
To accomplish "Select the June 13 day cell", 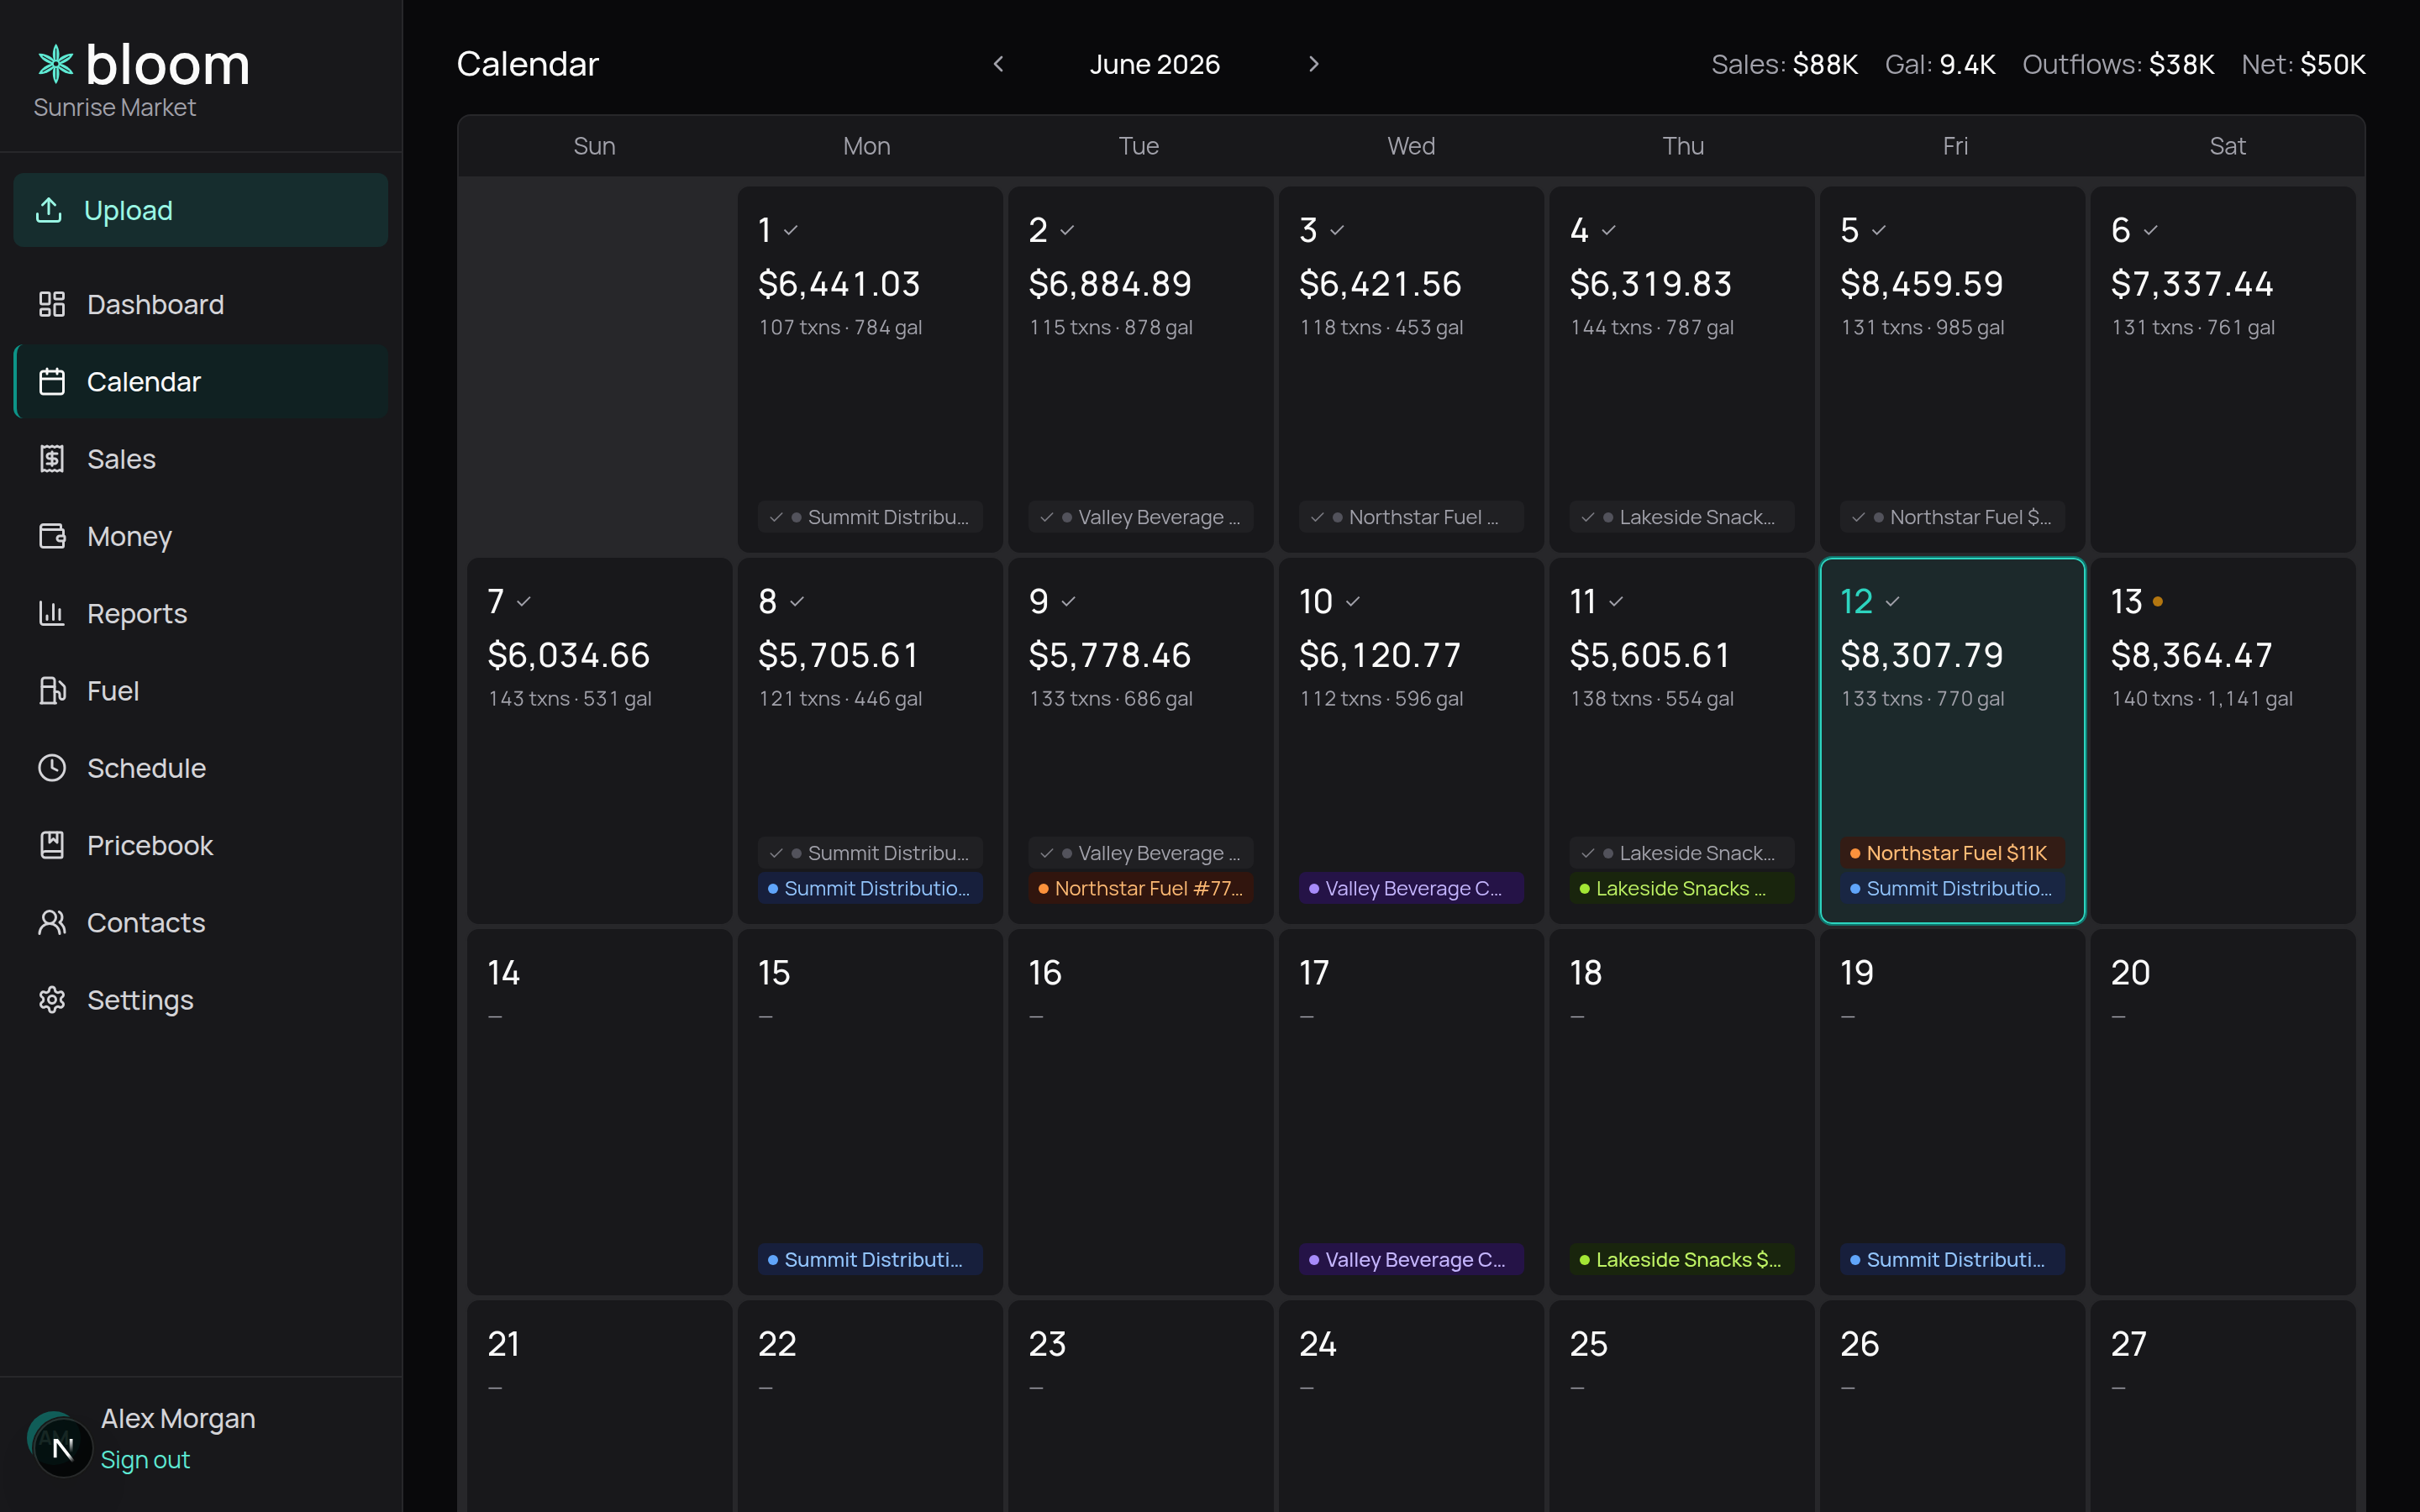I will point(2223,741).
